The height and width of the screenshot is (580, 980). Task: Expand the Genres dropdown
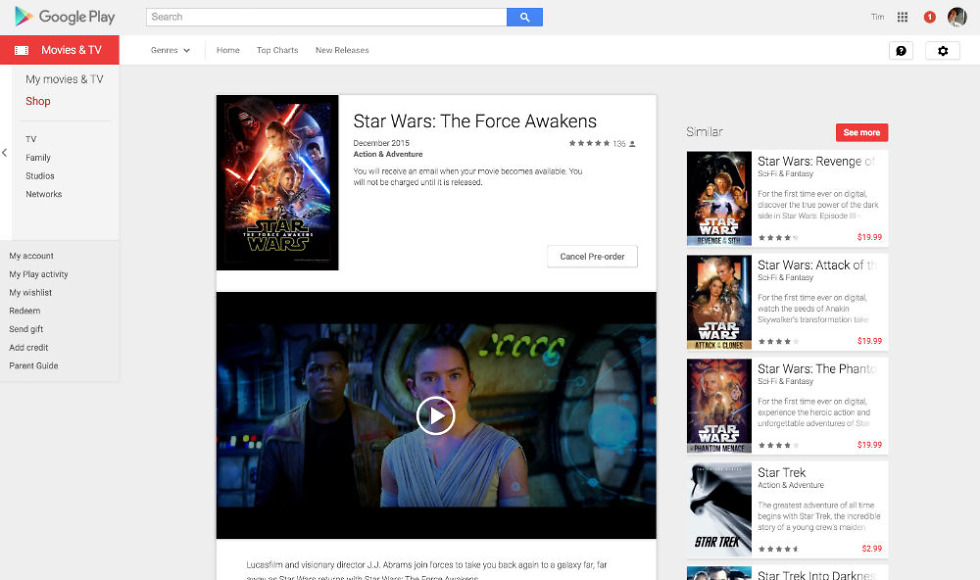tap(170, 50)
